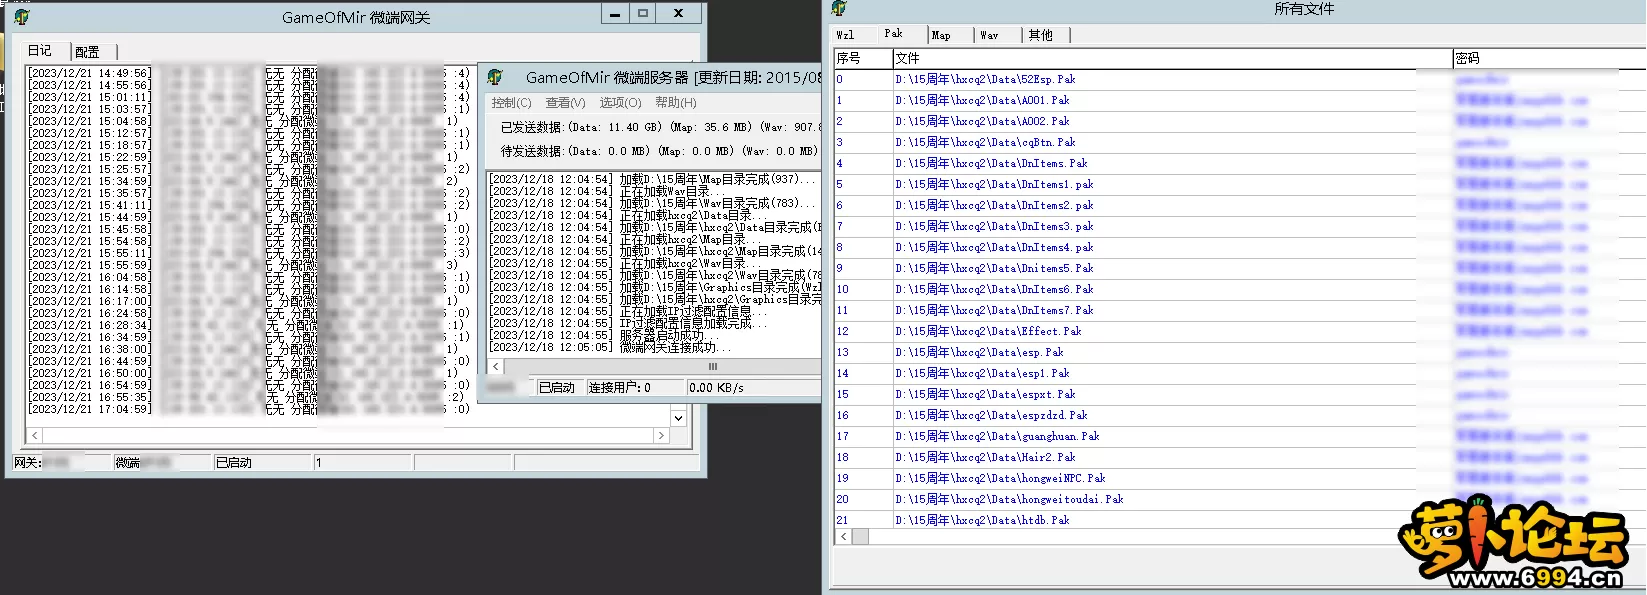Open the 选项(O) menu
1647x595 pixels.
click(x=620, y=103)
